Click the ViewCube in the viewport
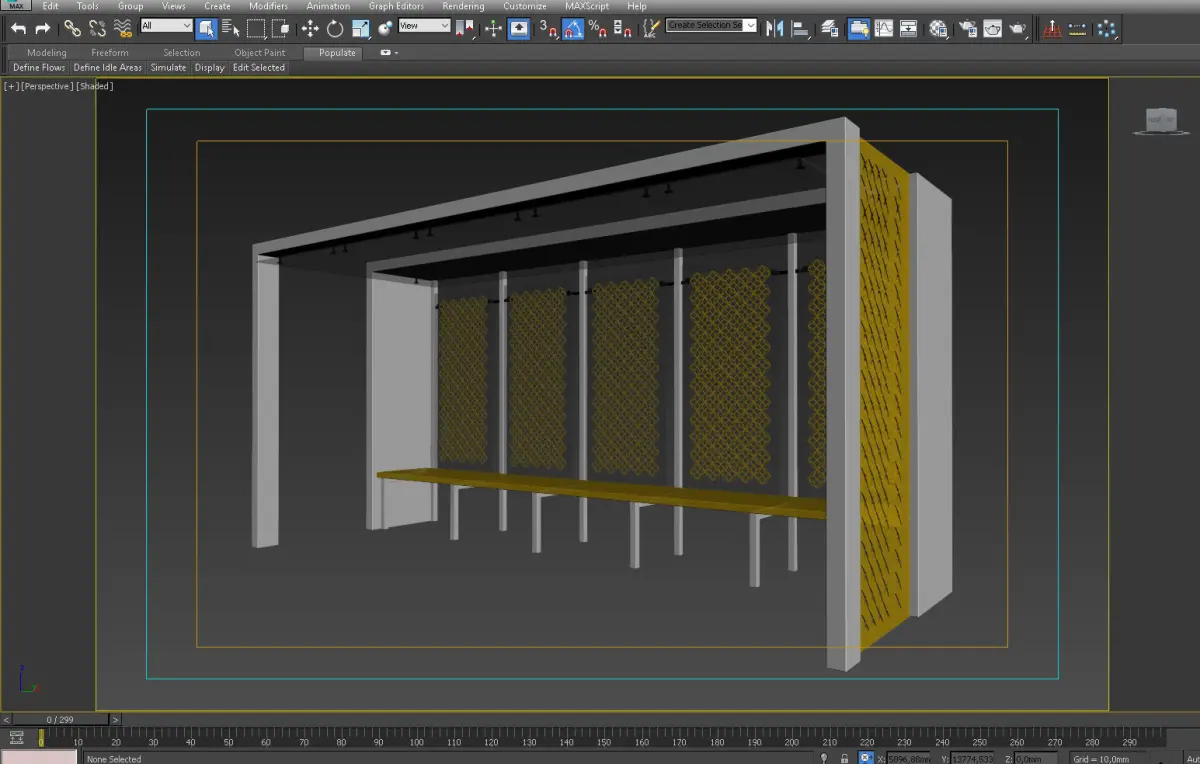The image size is (1200, 764). click(x=1160, y=120)
